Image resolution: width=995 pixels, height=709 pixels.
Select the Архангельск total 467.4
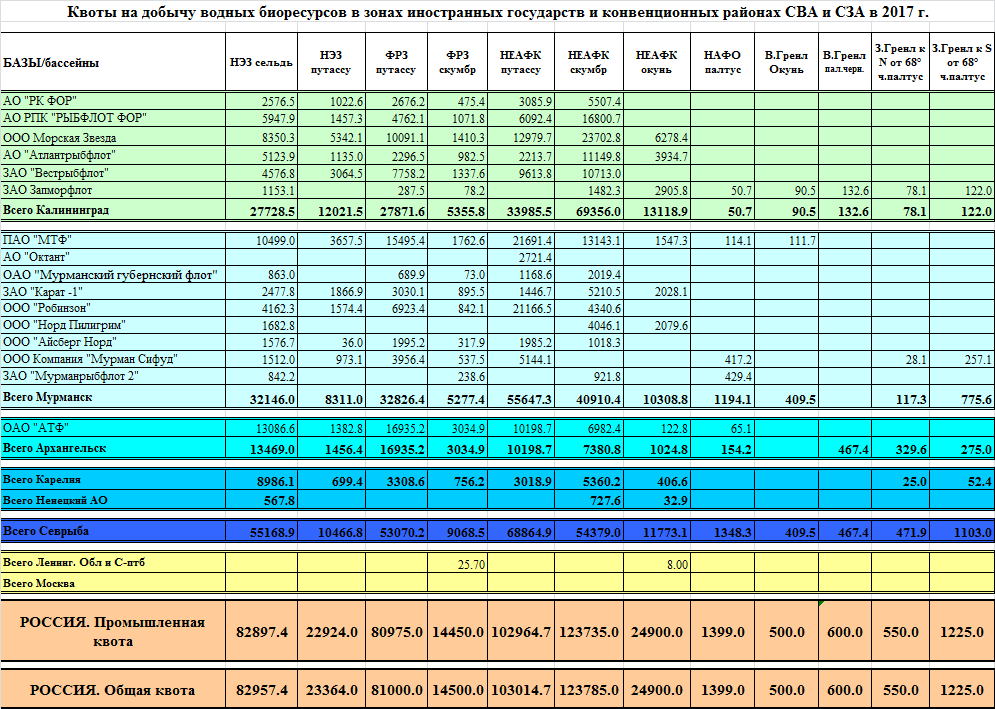845,448
